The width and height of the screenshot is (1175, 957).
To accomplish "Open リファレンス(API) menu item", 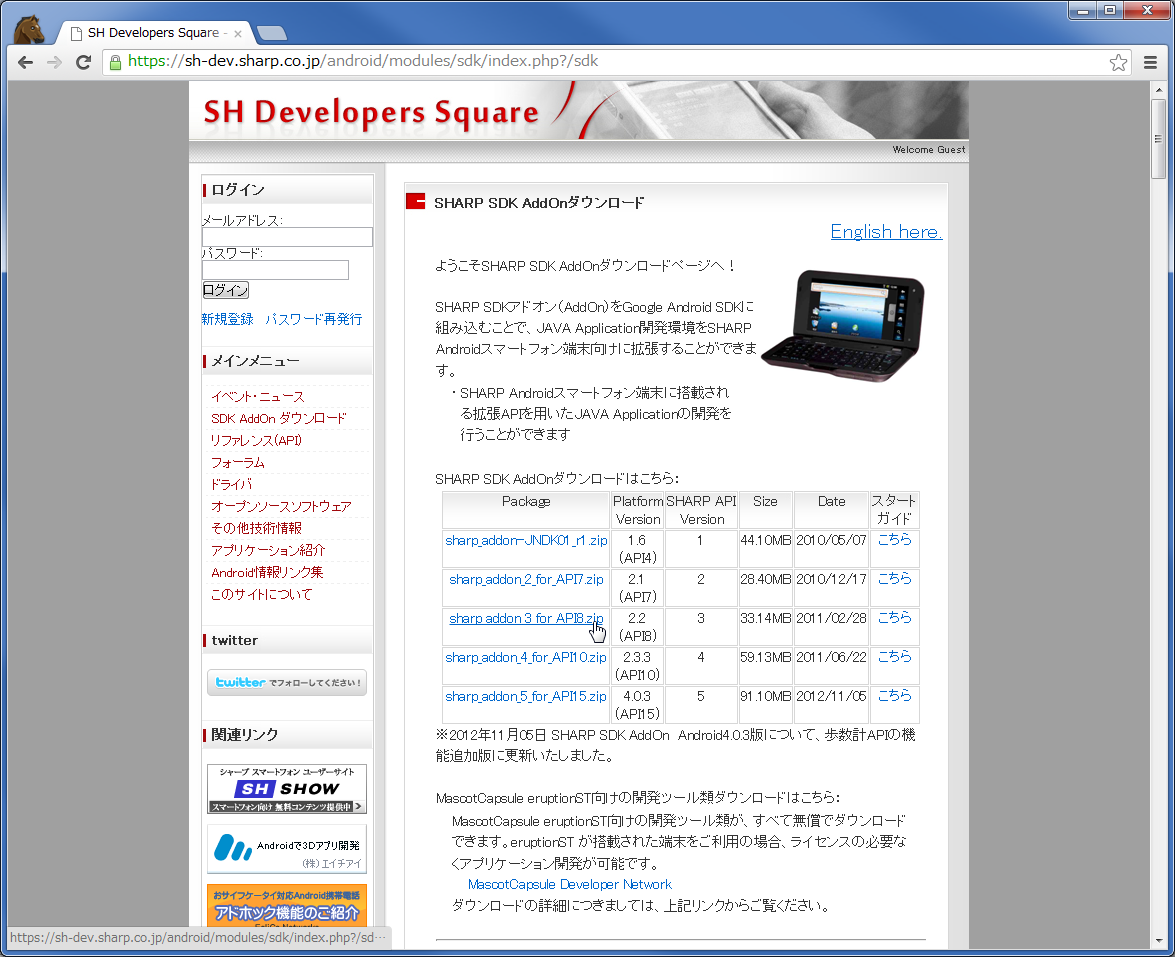I will [256, 441].
